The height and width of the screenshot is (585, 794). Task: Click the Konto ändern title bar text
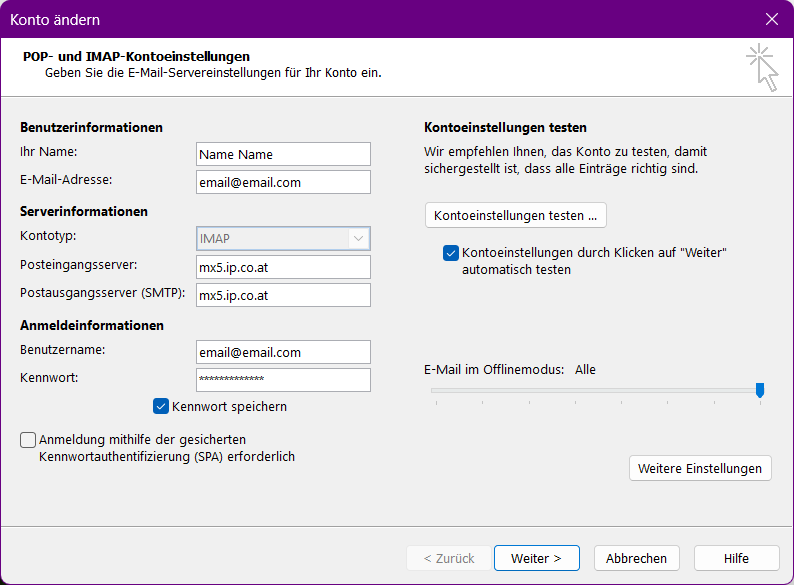55,19
